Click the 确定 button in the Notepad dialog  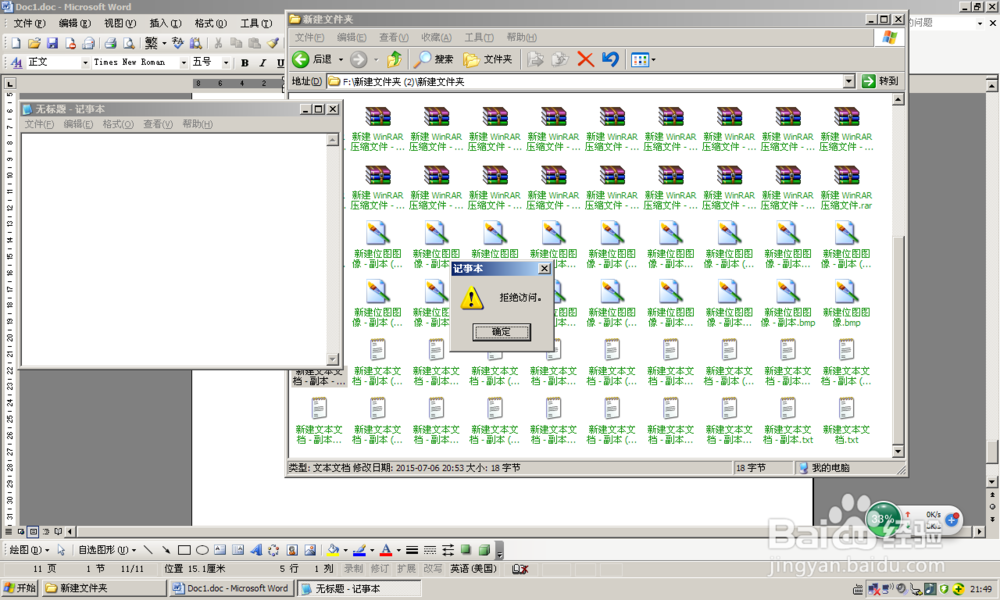[501, 332]
